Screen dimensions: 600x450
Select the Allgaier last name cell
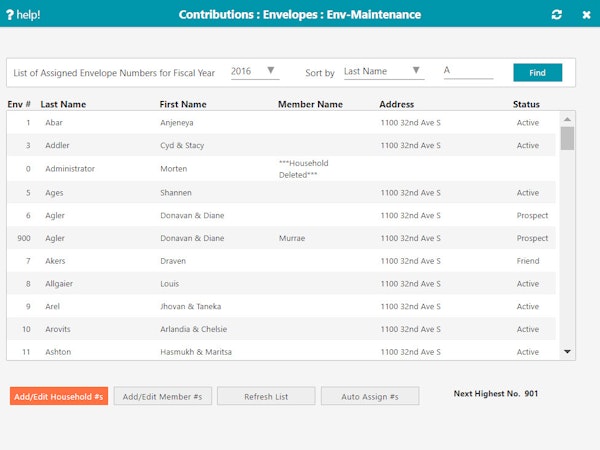click(59, 284)
